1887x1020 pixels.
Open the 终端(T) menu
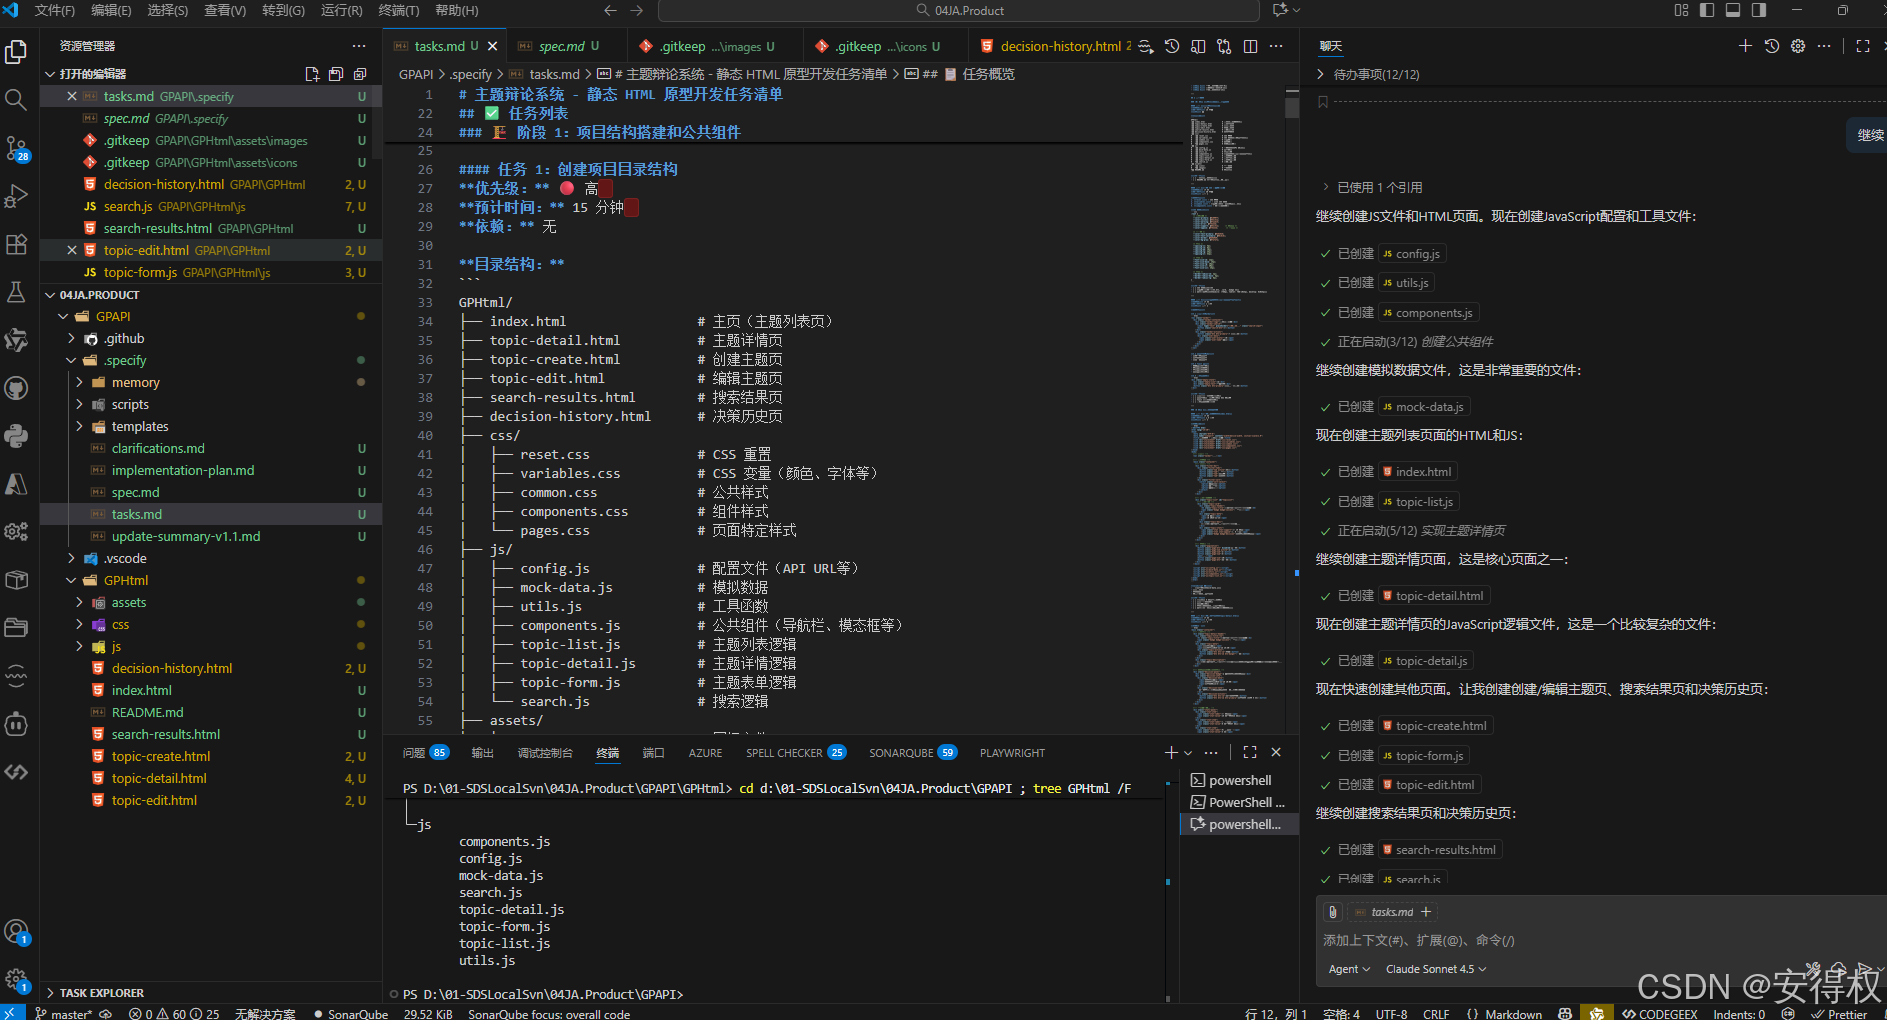point(399,10)
